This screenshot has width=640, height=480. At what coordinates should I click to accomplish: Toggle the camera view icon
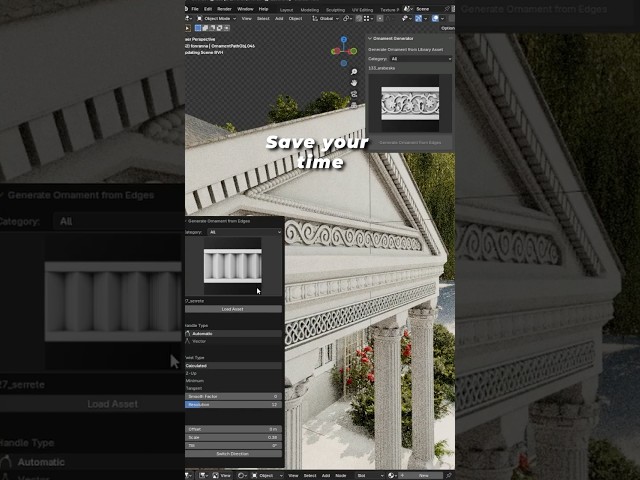click(354, 94)
